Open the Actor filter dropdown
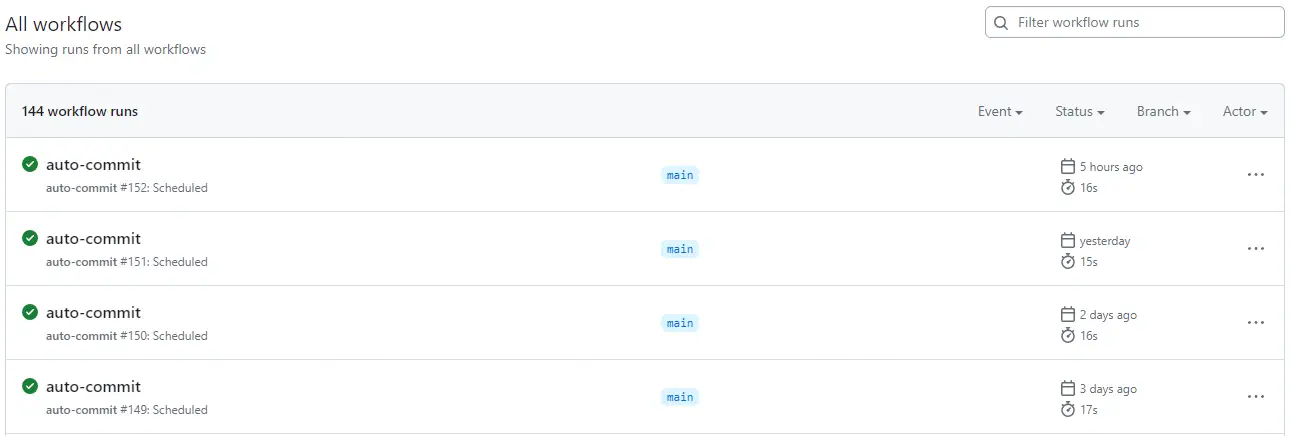The image size is (1290, 436). coord(1245,112)
